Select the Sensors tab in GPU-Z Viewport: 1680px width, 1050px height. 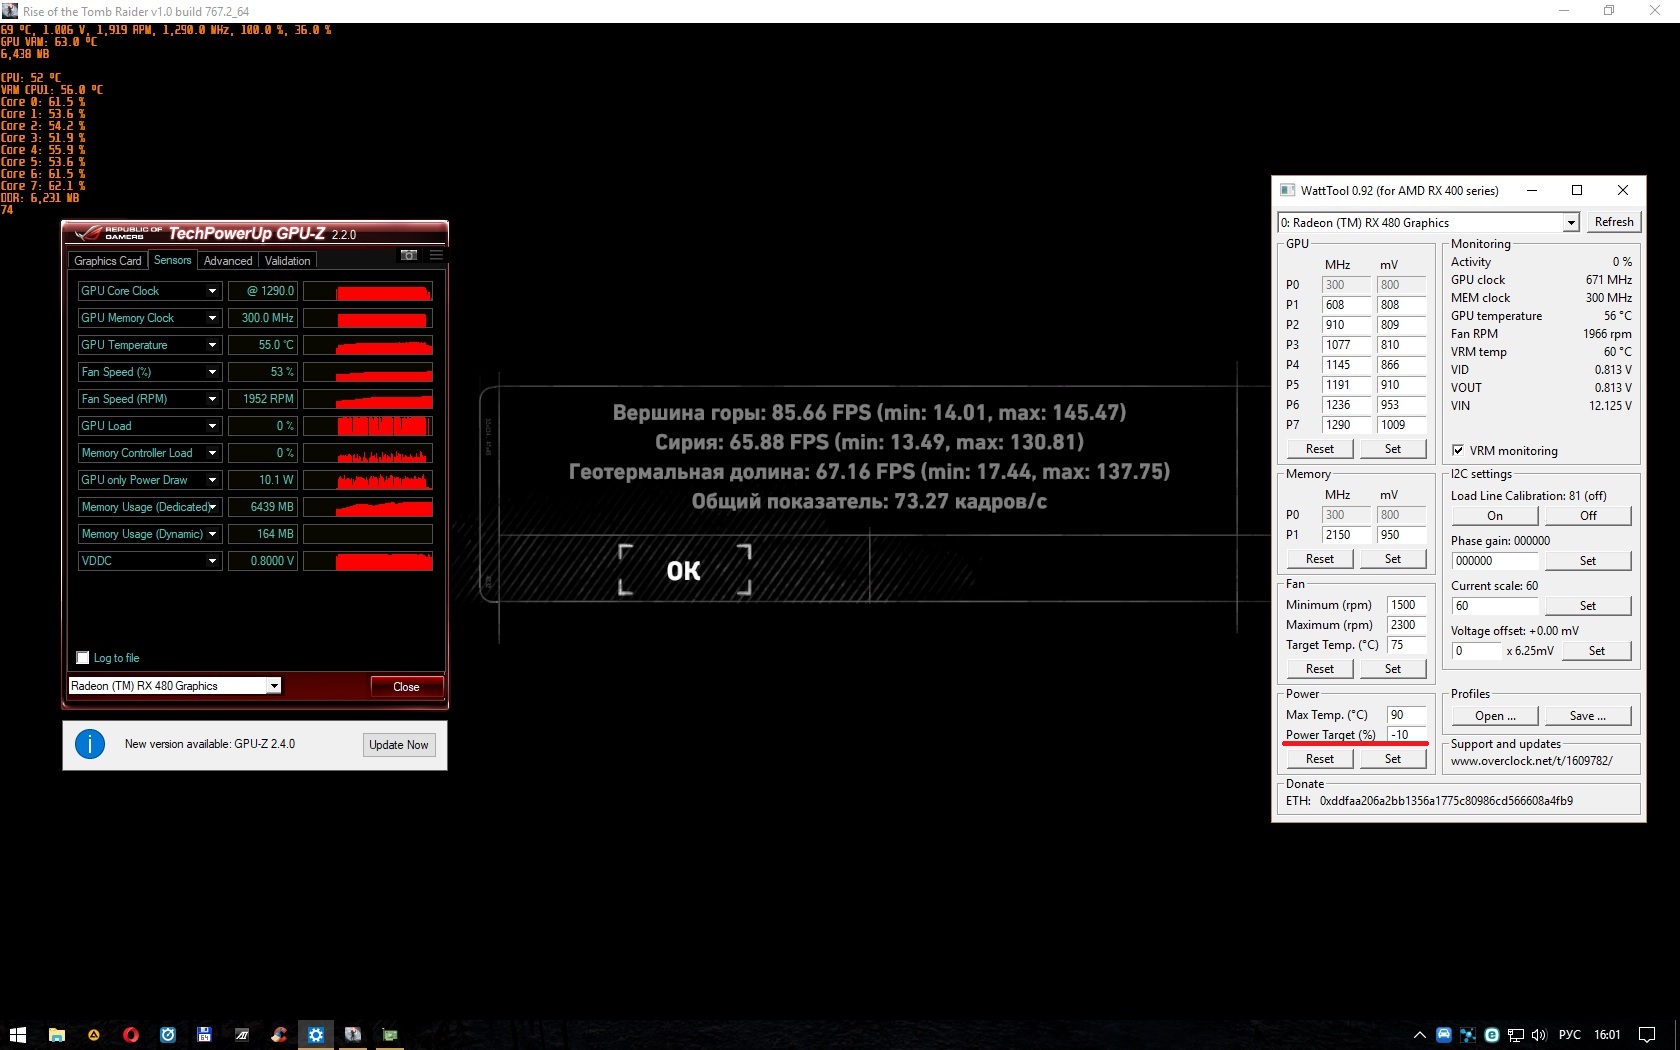coord(173,260)
